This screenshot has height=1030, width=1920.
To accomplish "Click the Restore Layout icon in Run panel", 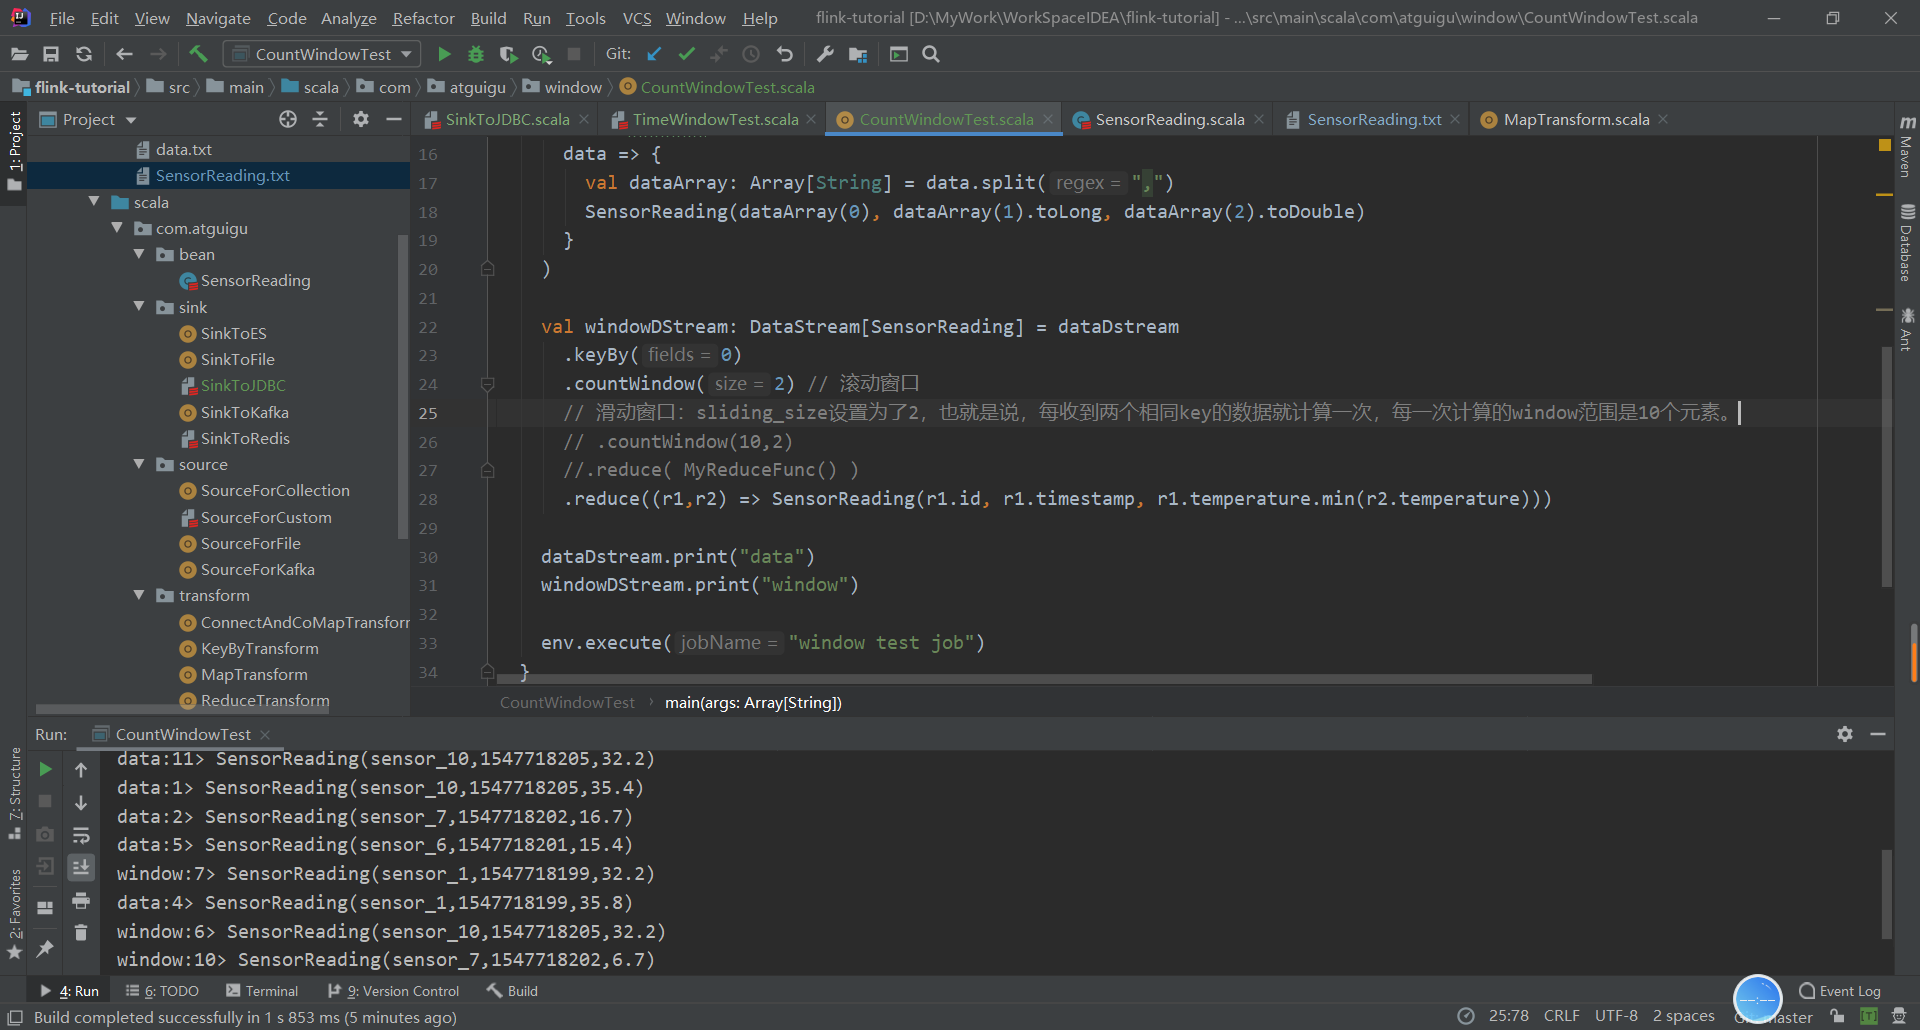I will [45, 908].
